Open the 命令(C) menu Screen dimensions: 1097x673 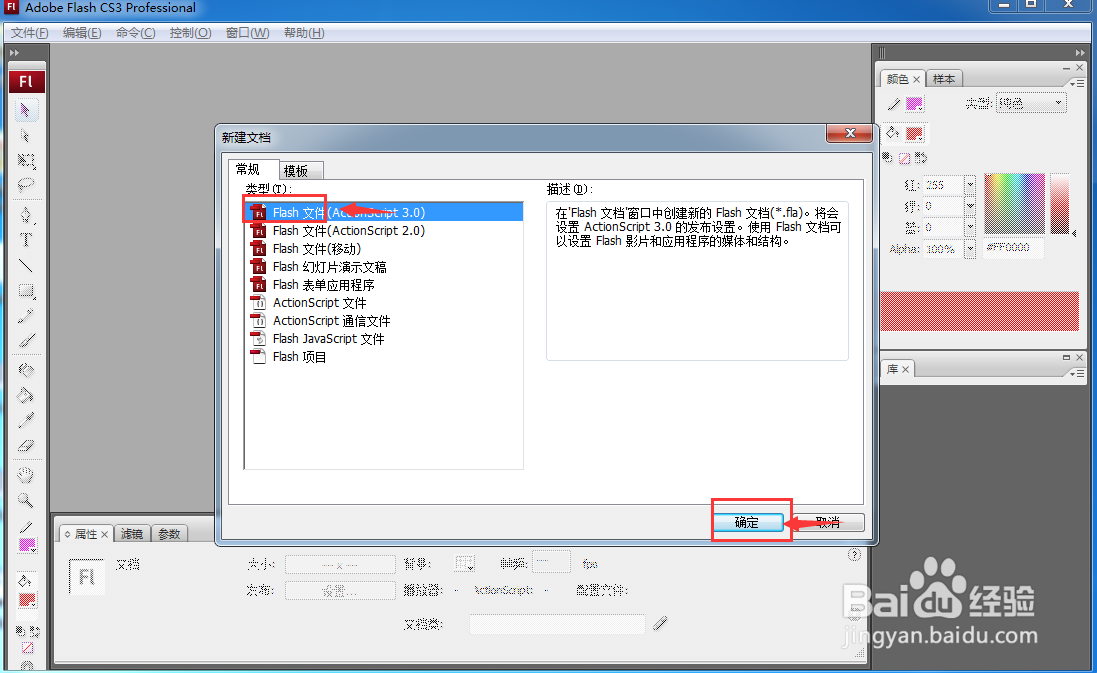click(136, 33)
